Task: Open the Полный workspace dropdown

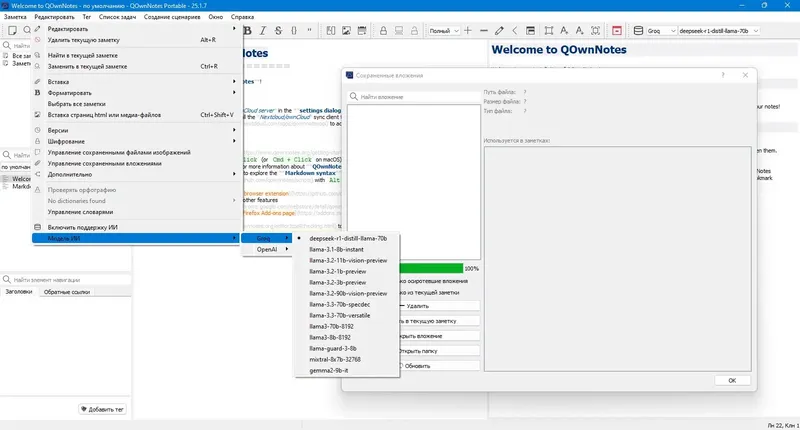Action: (x=443, y=31)
